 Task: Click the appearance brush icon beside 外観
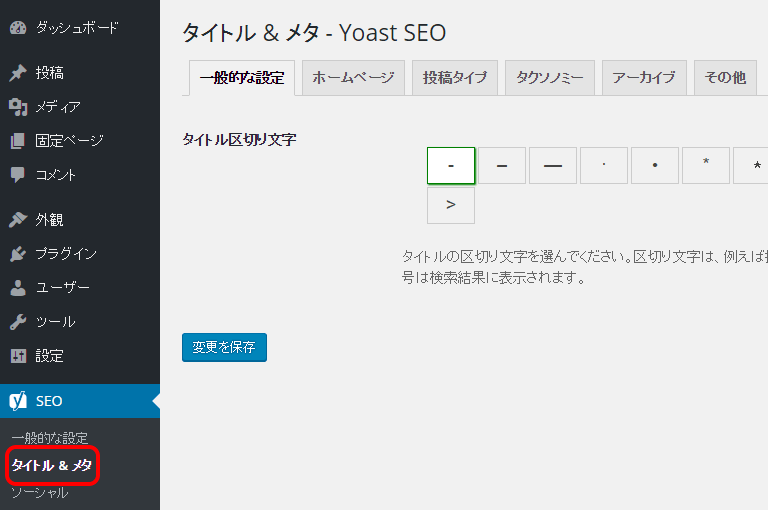18,219
